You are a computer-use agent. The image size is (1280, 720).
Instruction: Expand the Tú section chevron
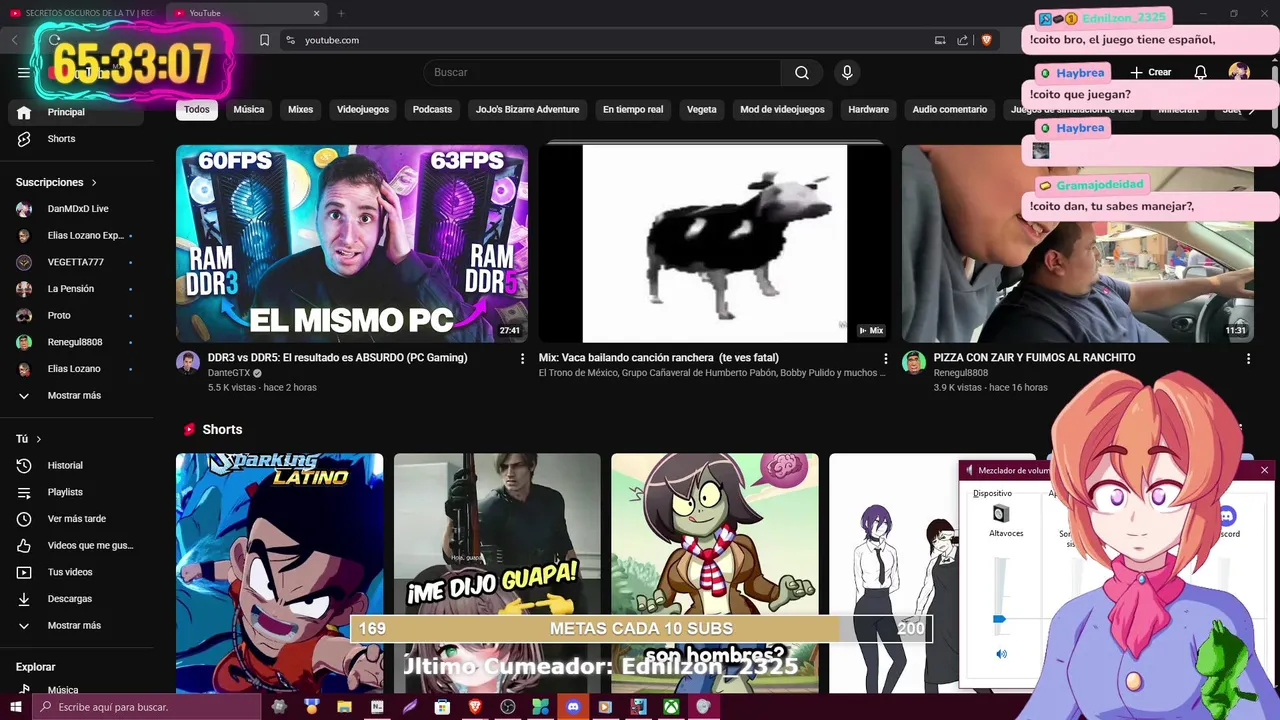(39, 439)
